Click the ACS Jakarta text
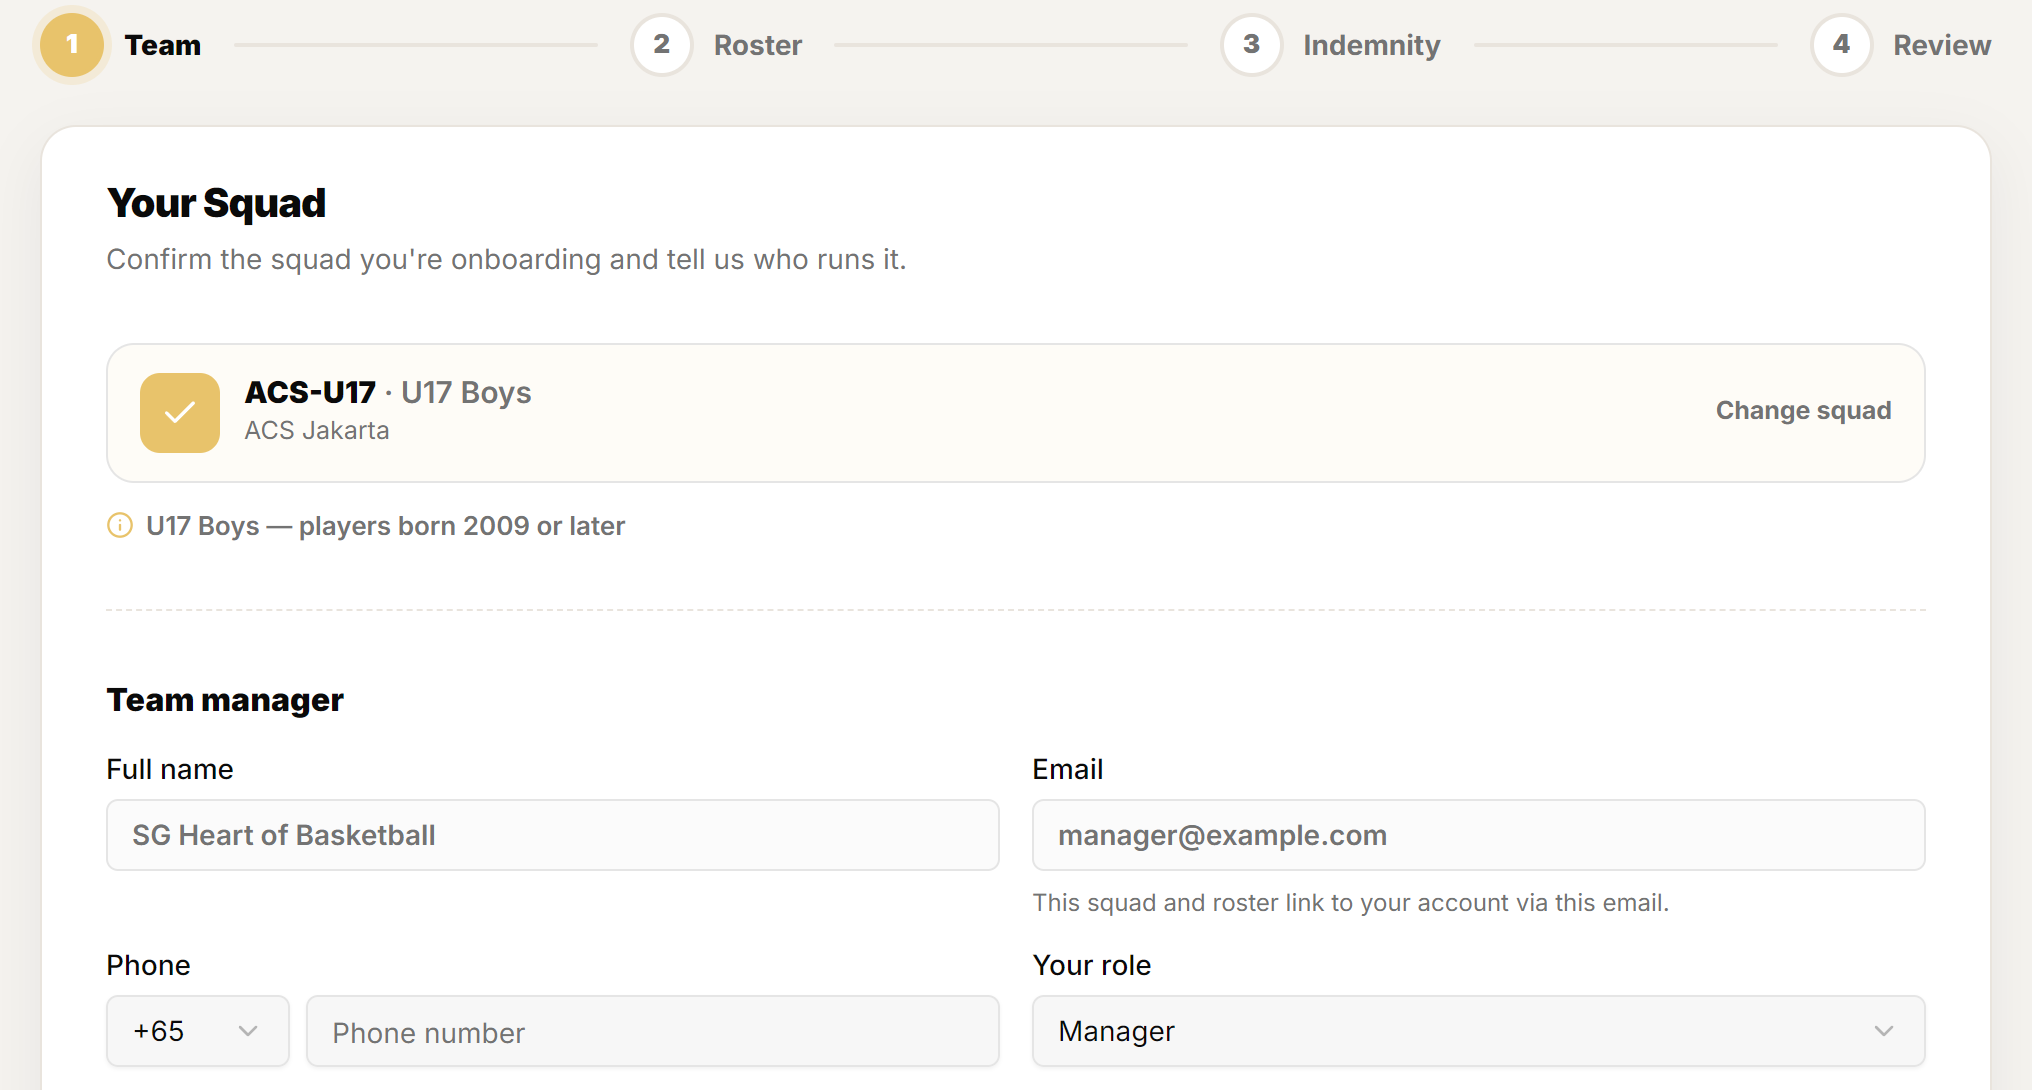Screen dimensions: 2032x1090 tap(317, 431)
